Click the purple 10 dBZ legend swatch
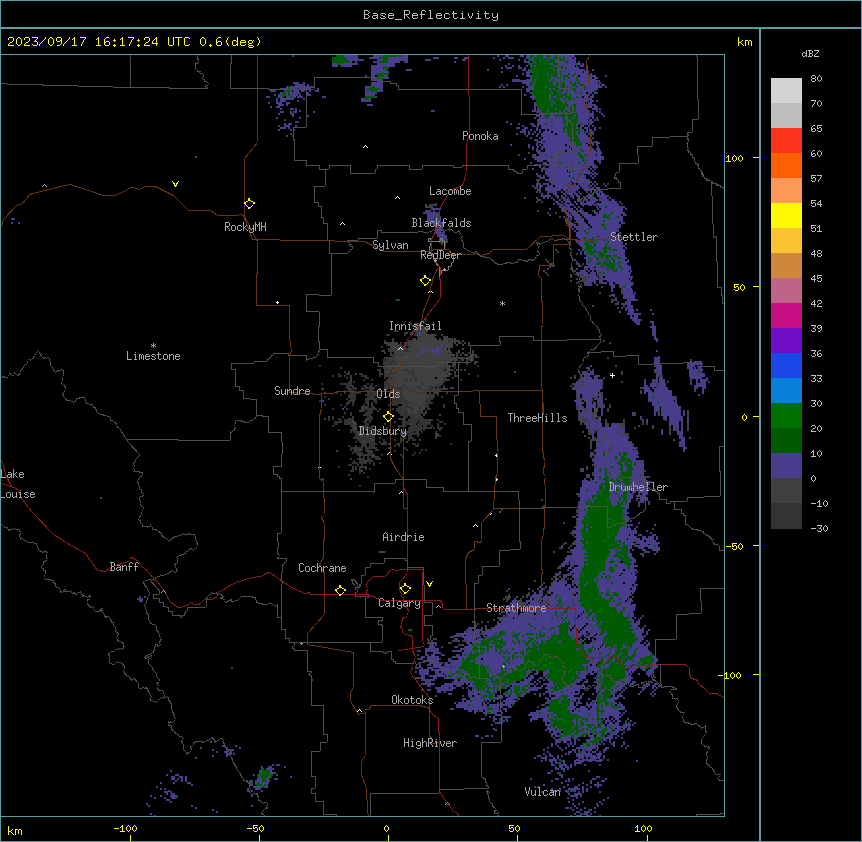This screenshot has height=842, width=862. [786, 466]
